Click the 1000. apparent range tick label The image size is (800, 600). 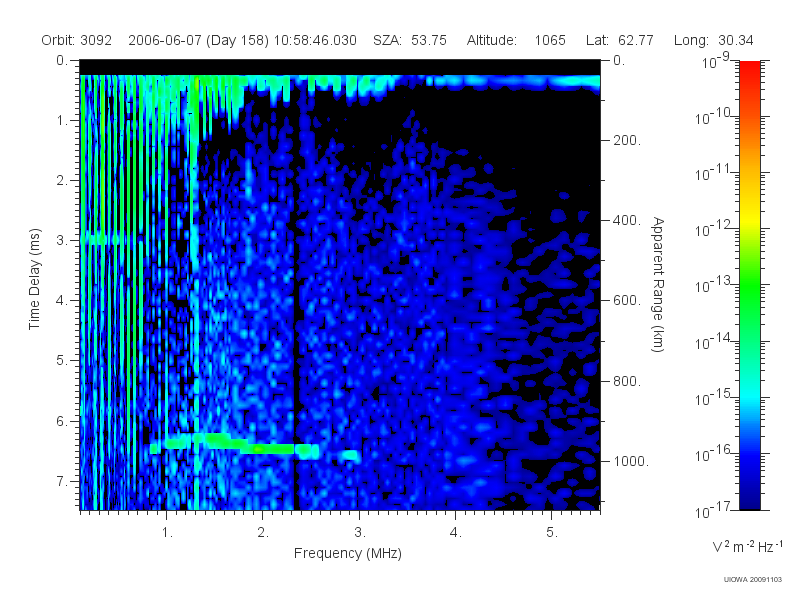pos(631,461)
